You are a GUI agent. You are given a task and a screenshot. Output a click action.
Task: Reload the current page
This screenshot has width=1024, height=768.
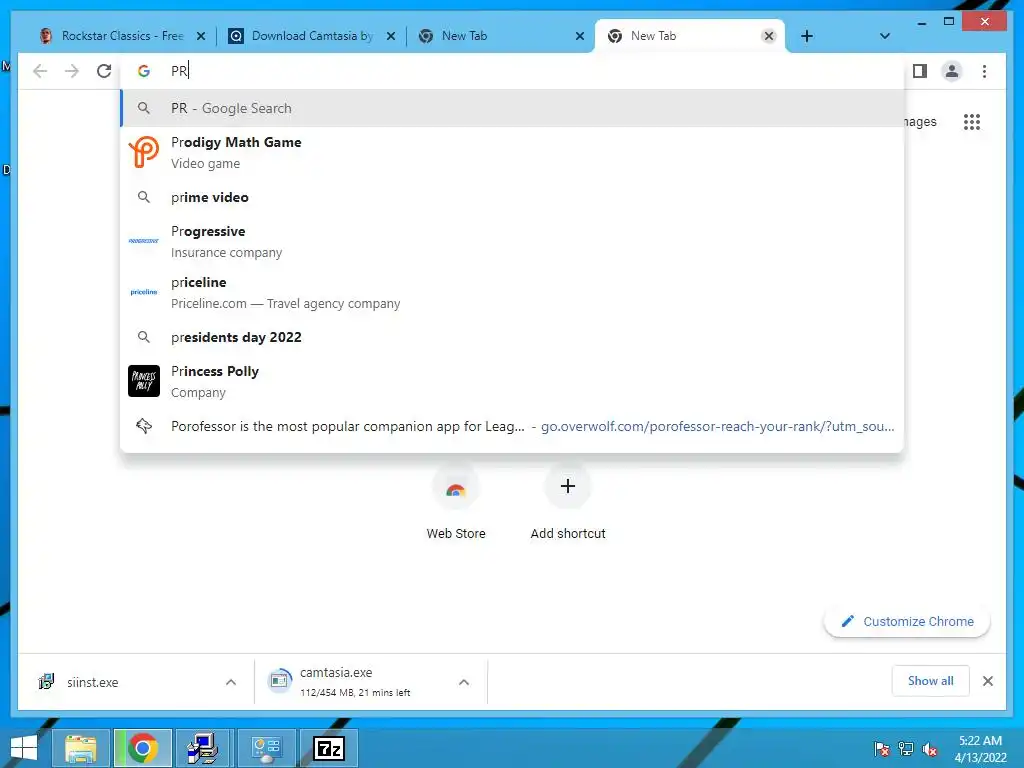104,71
